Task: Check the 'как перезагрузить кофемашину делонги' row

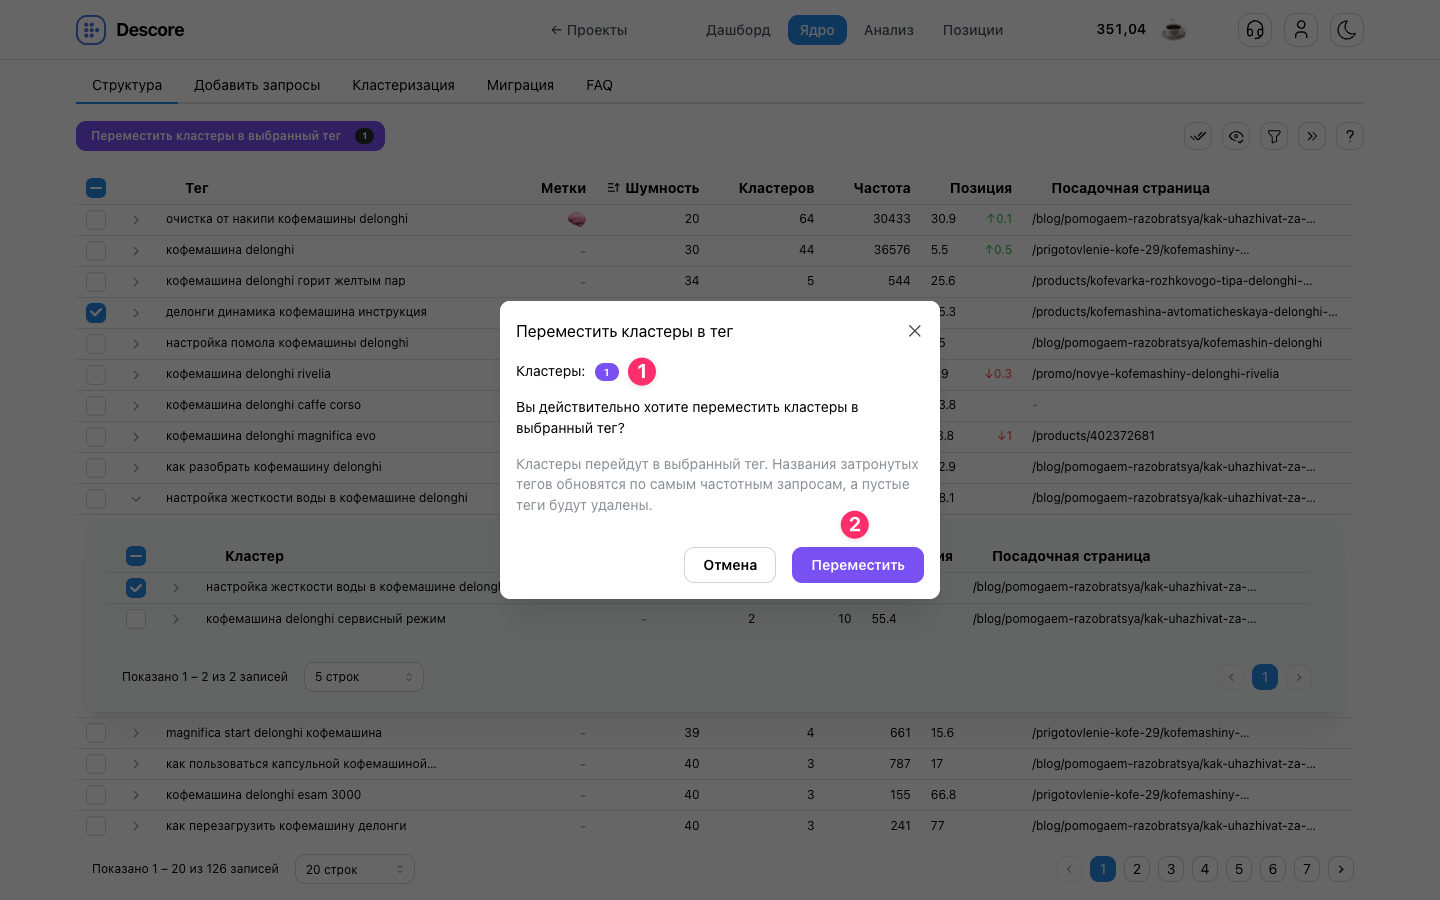Action: 96,826
